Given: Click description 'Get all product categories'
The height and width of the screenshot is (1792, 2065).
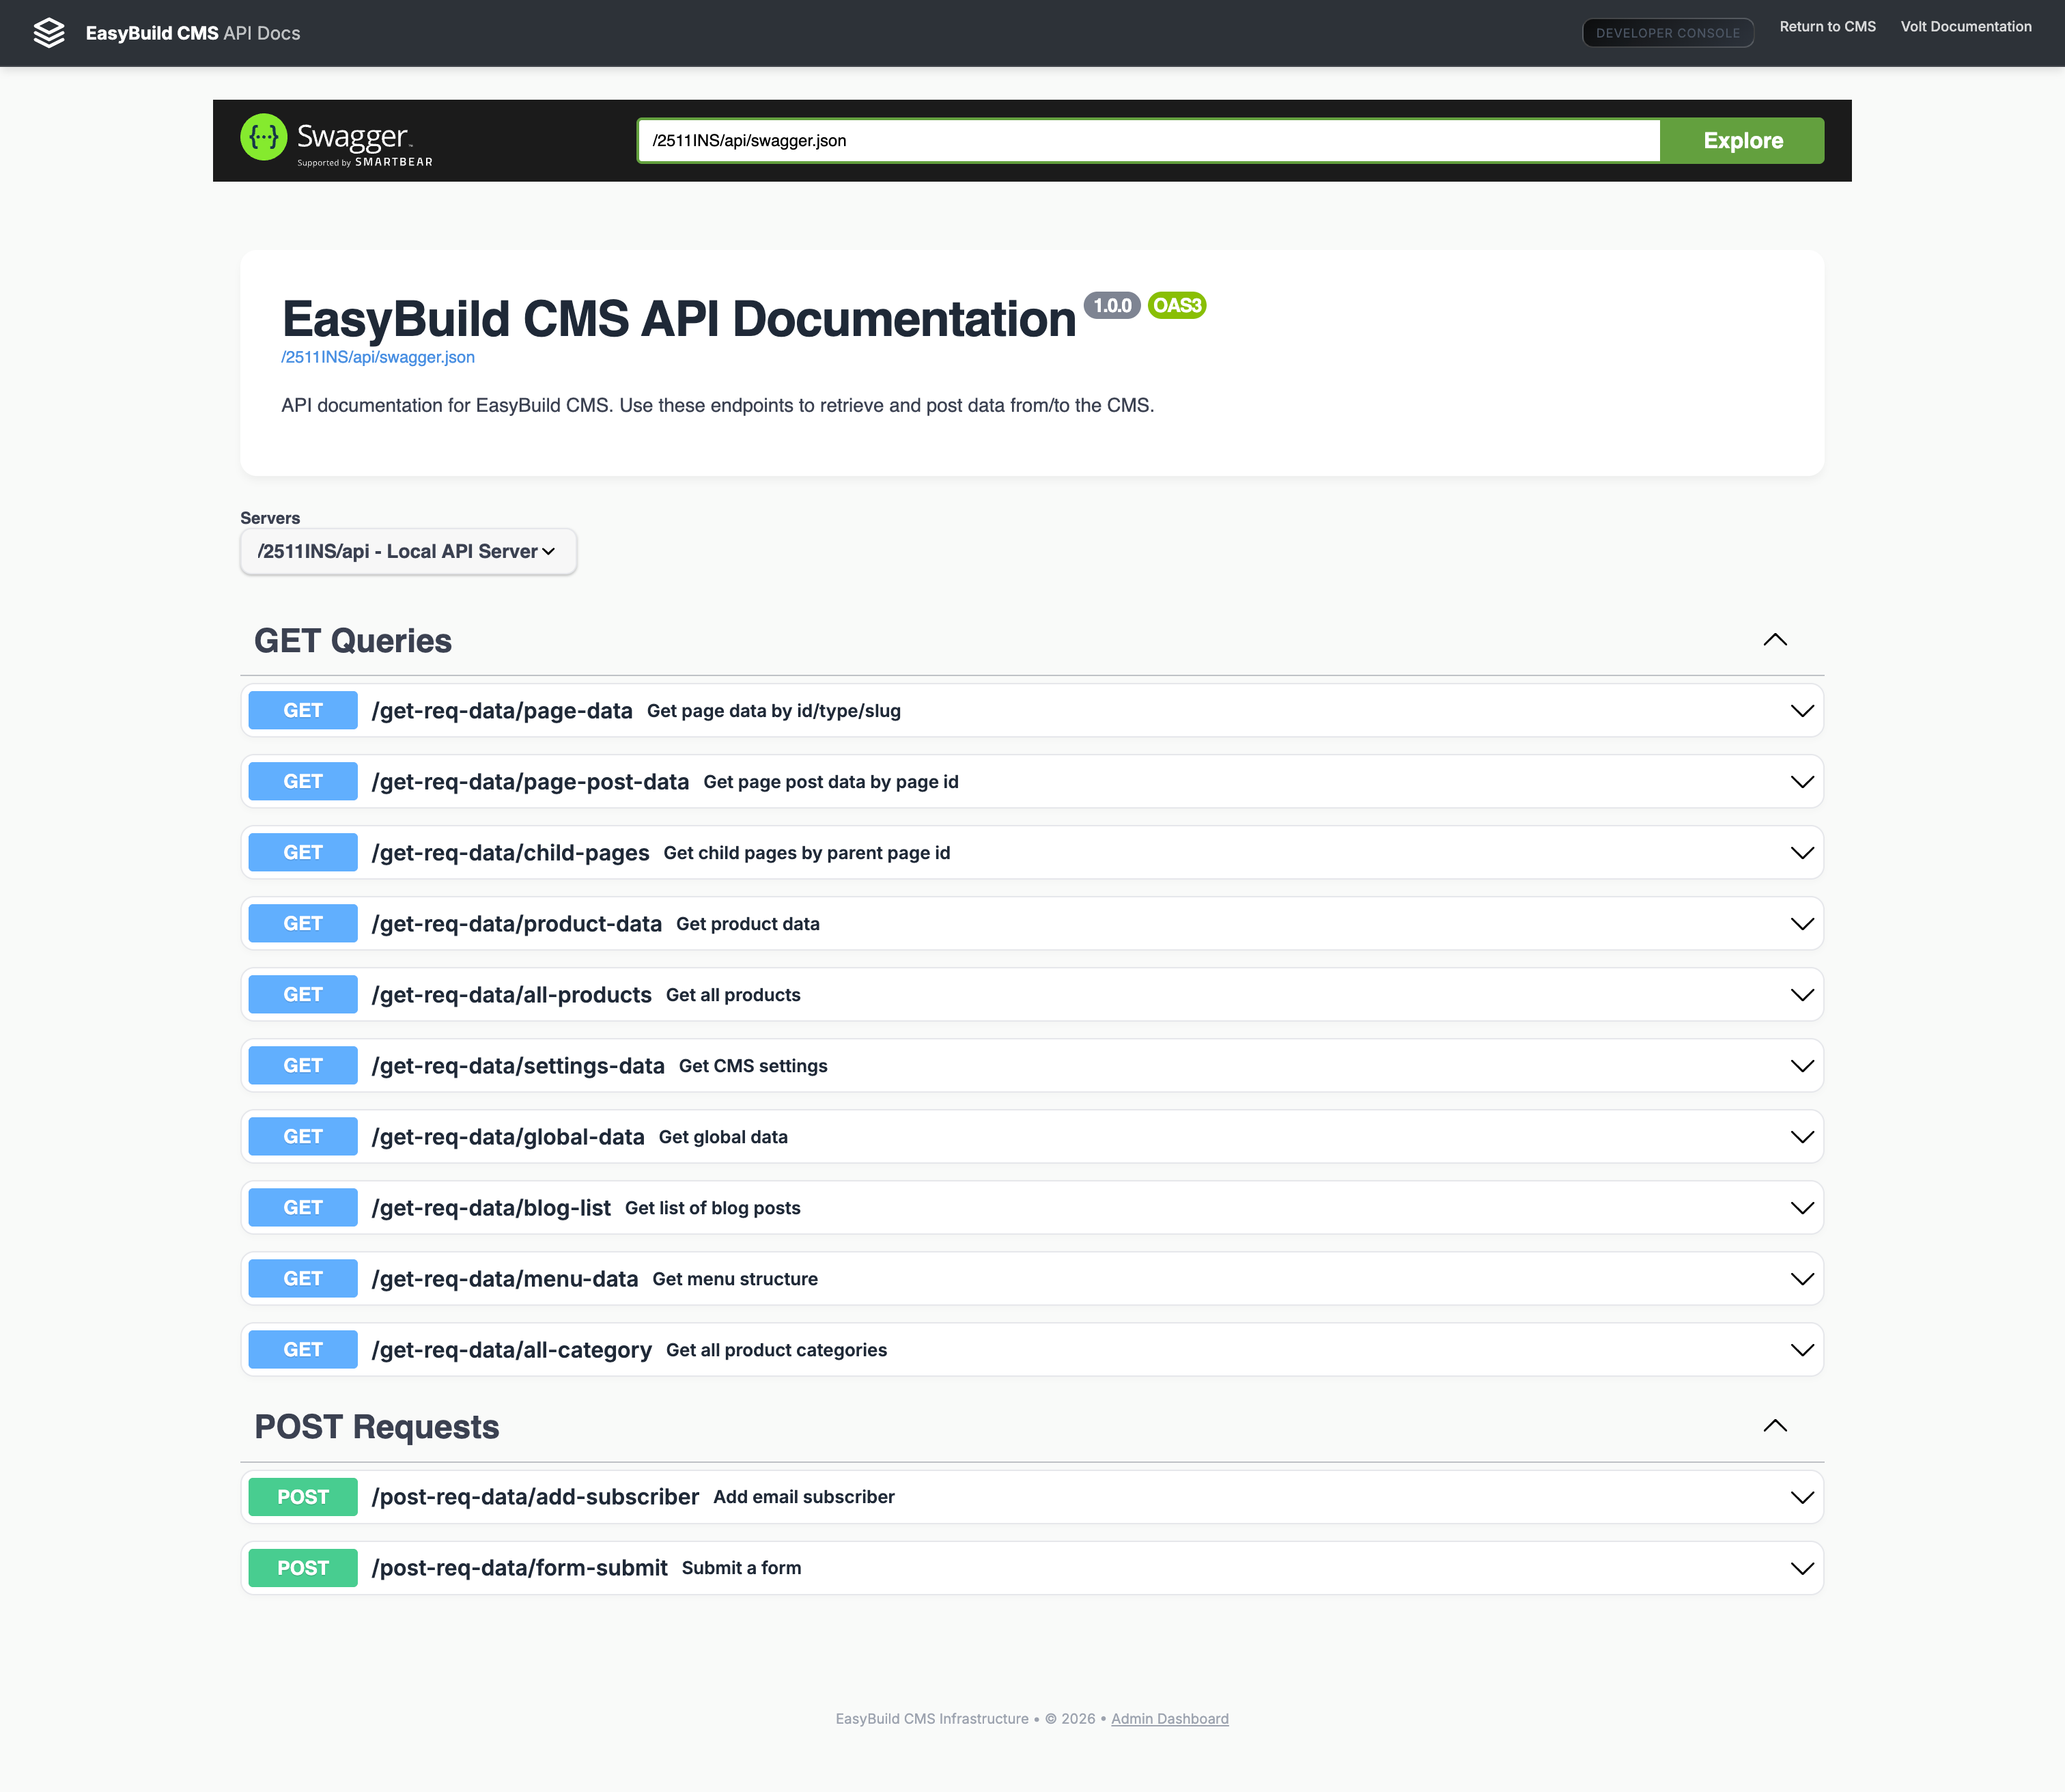Looking at the screenshot, I should (x=776, y=1350).
